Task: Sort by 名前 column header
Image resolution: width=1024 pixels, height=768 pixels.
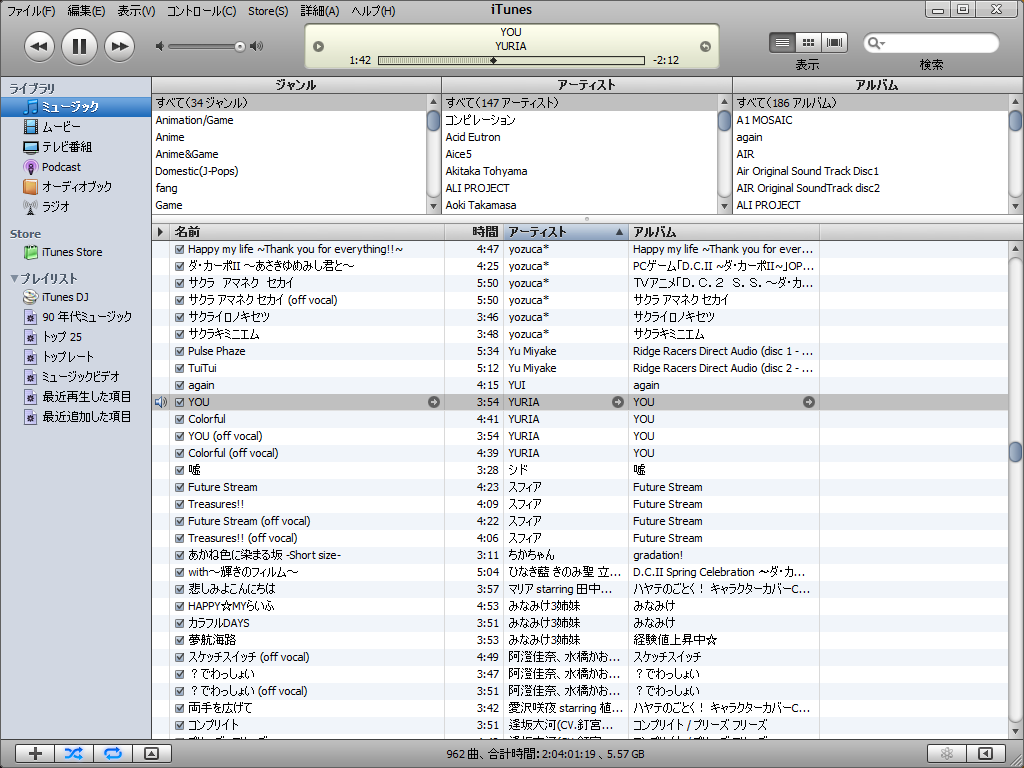Action: coord(307,232)
